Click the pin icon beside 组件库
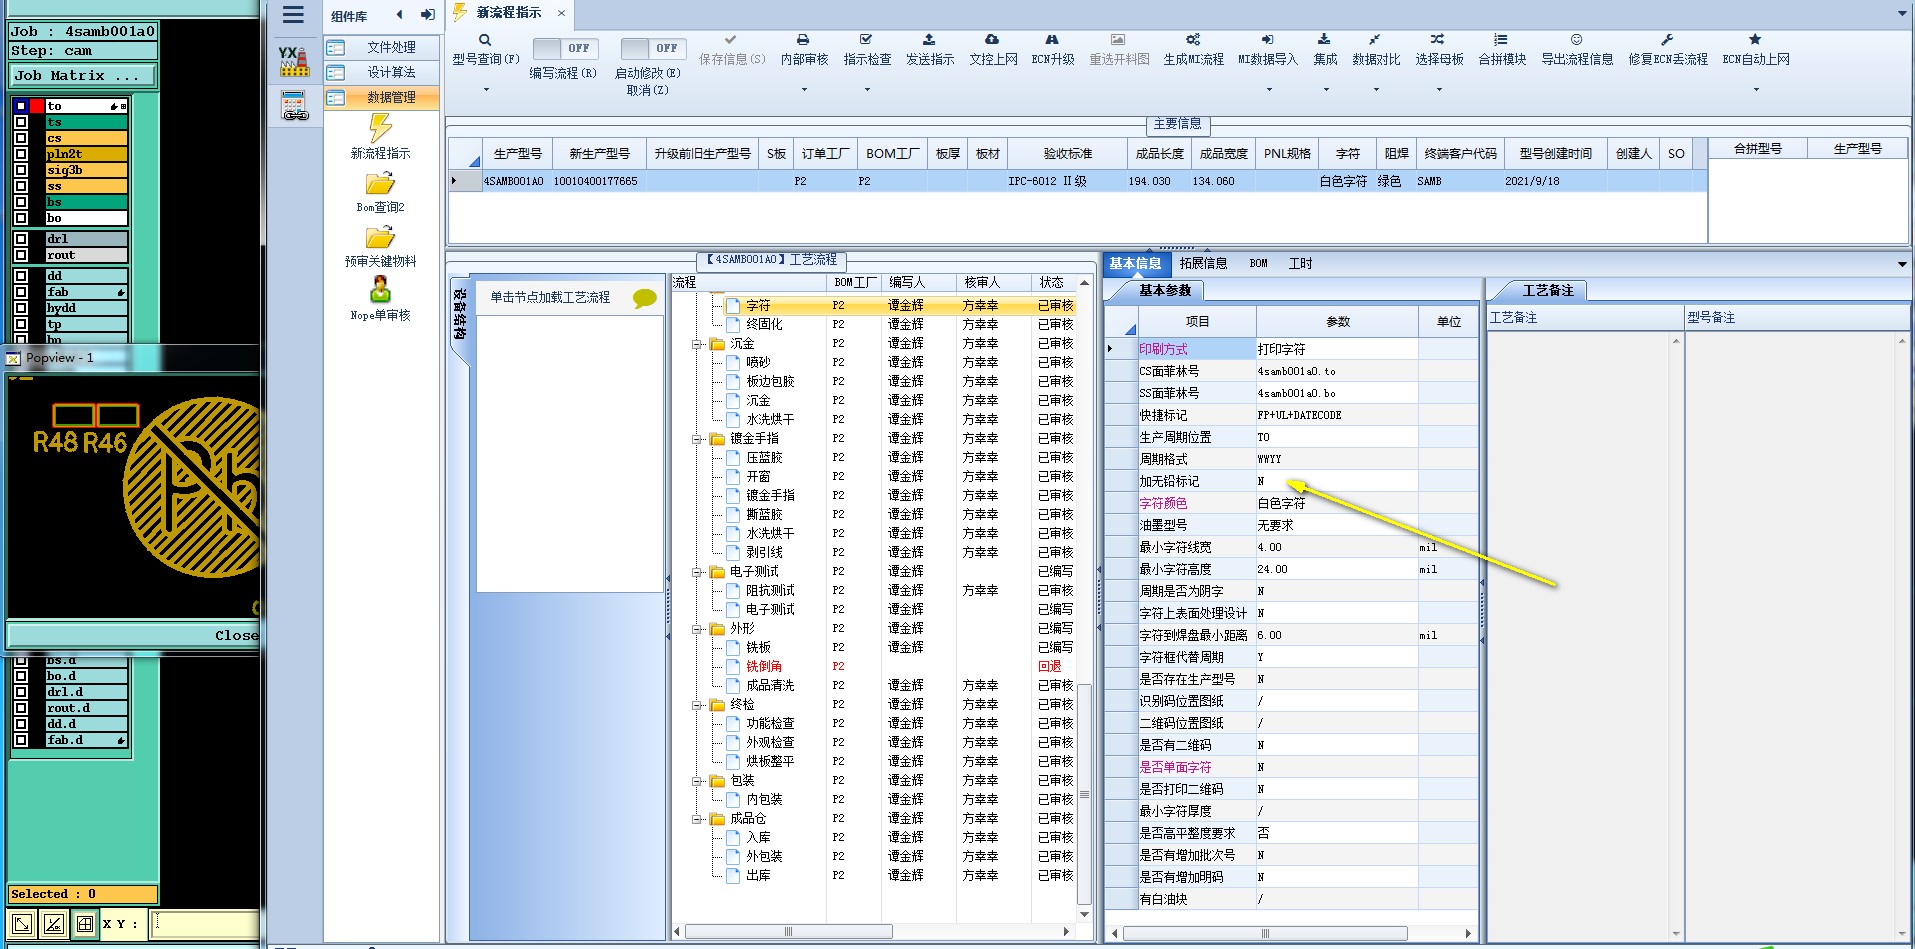 tap(427, 15)
